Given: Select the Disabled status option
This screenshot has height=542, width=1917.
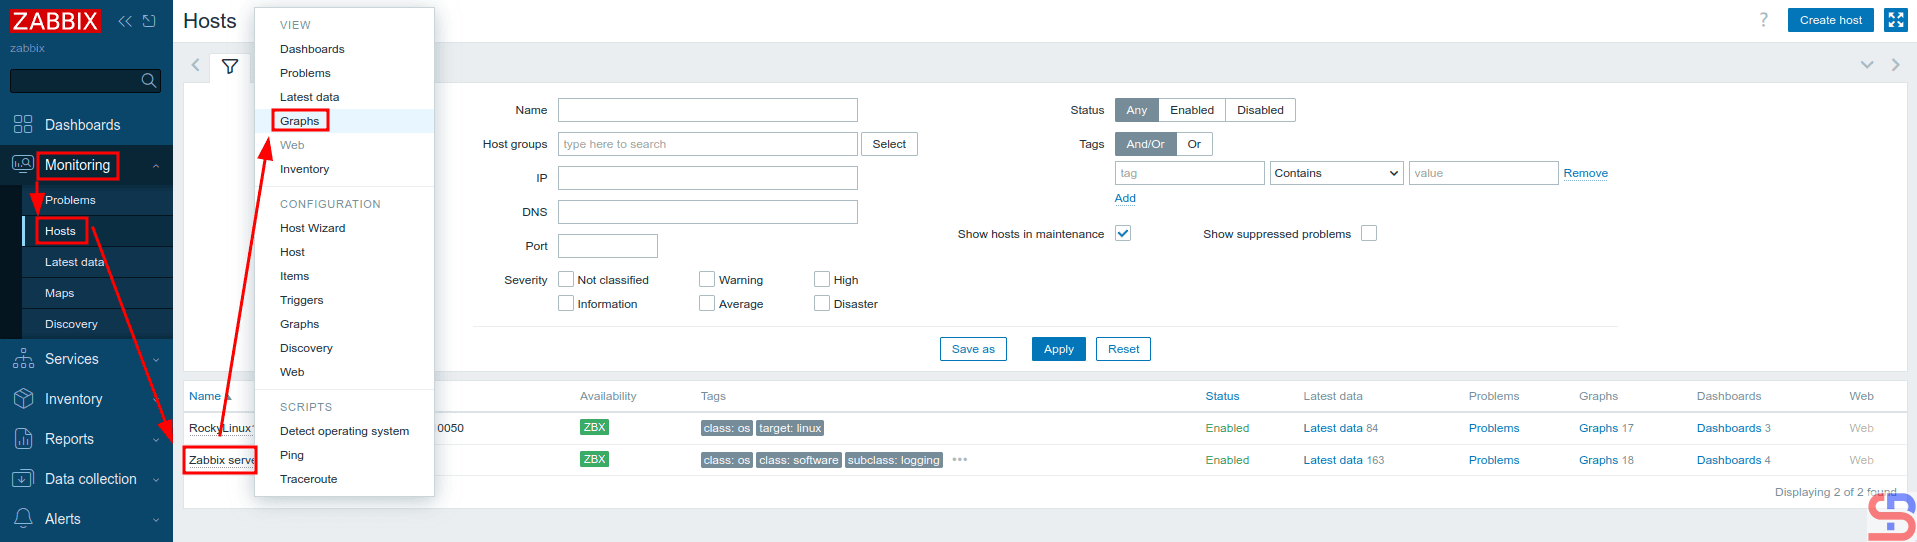Looking at the screenshot, I should 1259,110.
